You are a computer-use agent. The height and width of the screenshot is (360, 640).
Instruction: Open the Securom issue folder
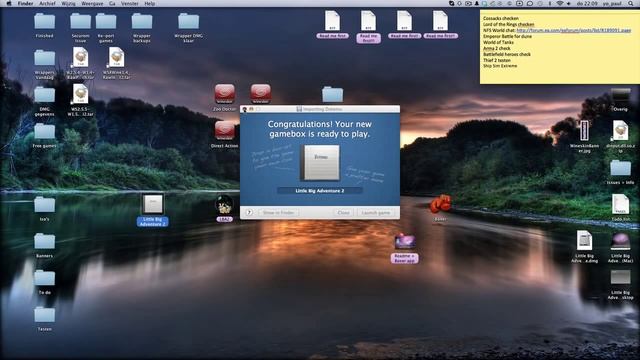80,21
